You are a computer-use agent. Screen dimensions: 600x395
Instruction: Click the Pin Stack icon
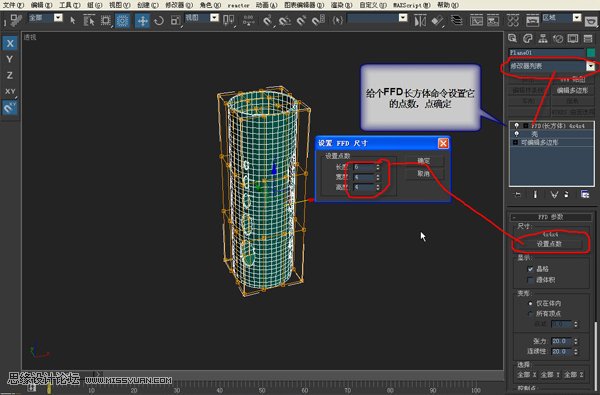517,194
